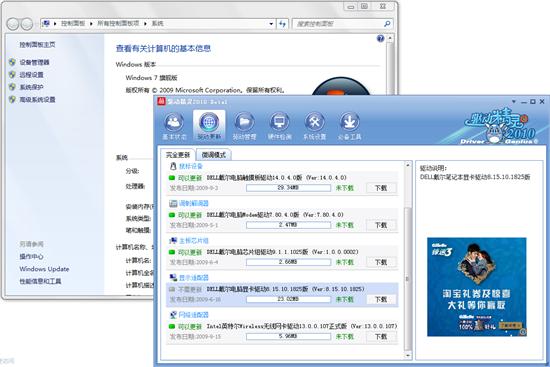This screenshot has width=550, height=367.
Task: Click the shield icon beside 系统保护
Action: click(12, 87)
